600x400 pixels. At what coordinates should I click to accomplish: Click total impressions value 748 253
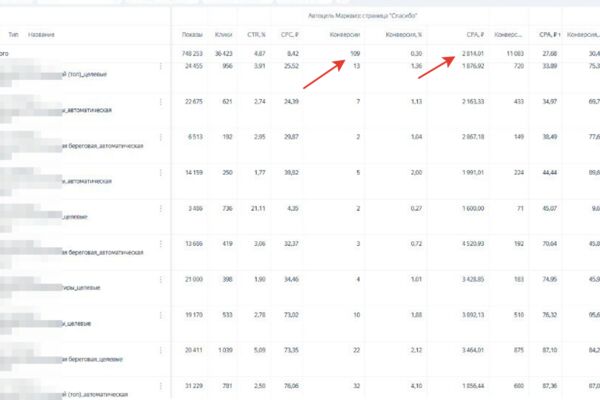point(192,54)
